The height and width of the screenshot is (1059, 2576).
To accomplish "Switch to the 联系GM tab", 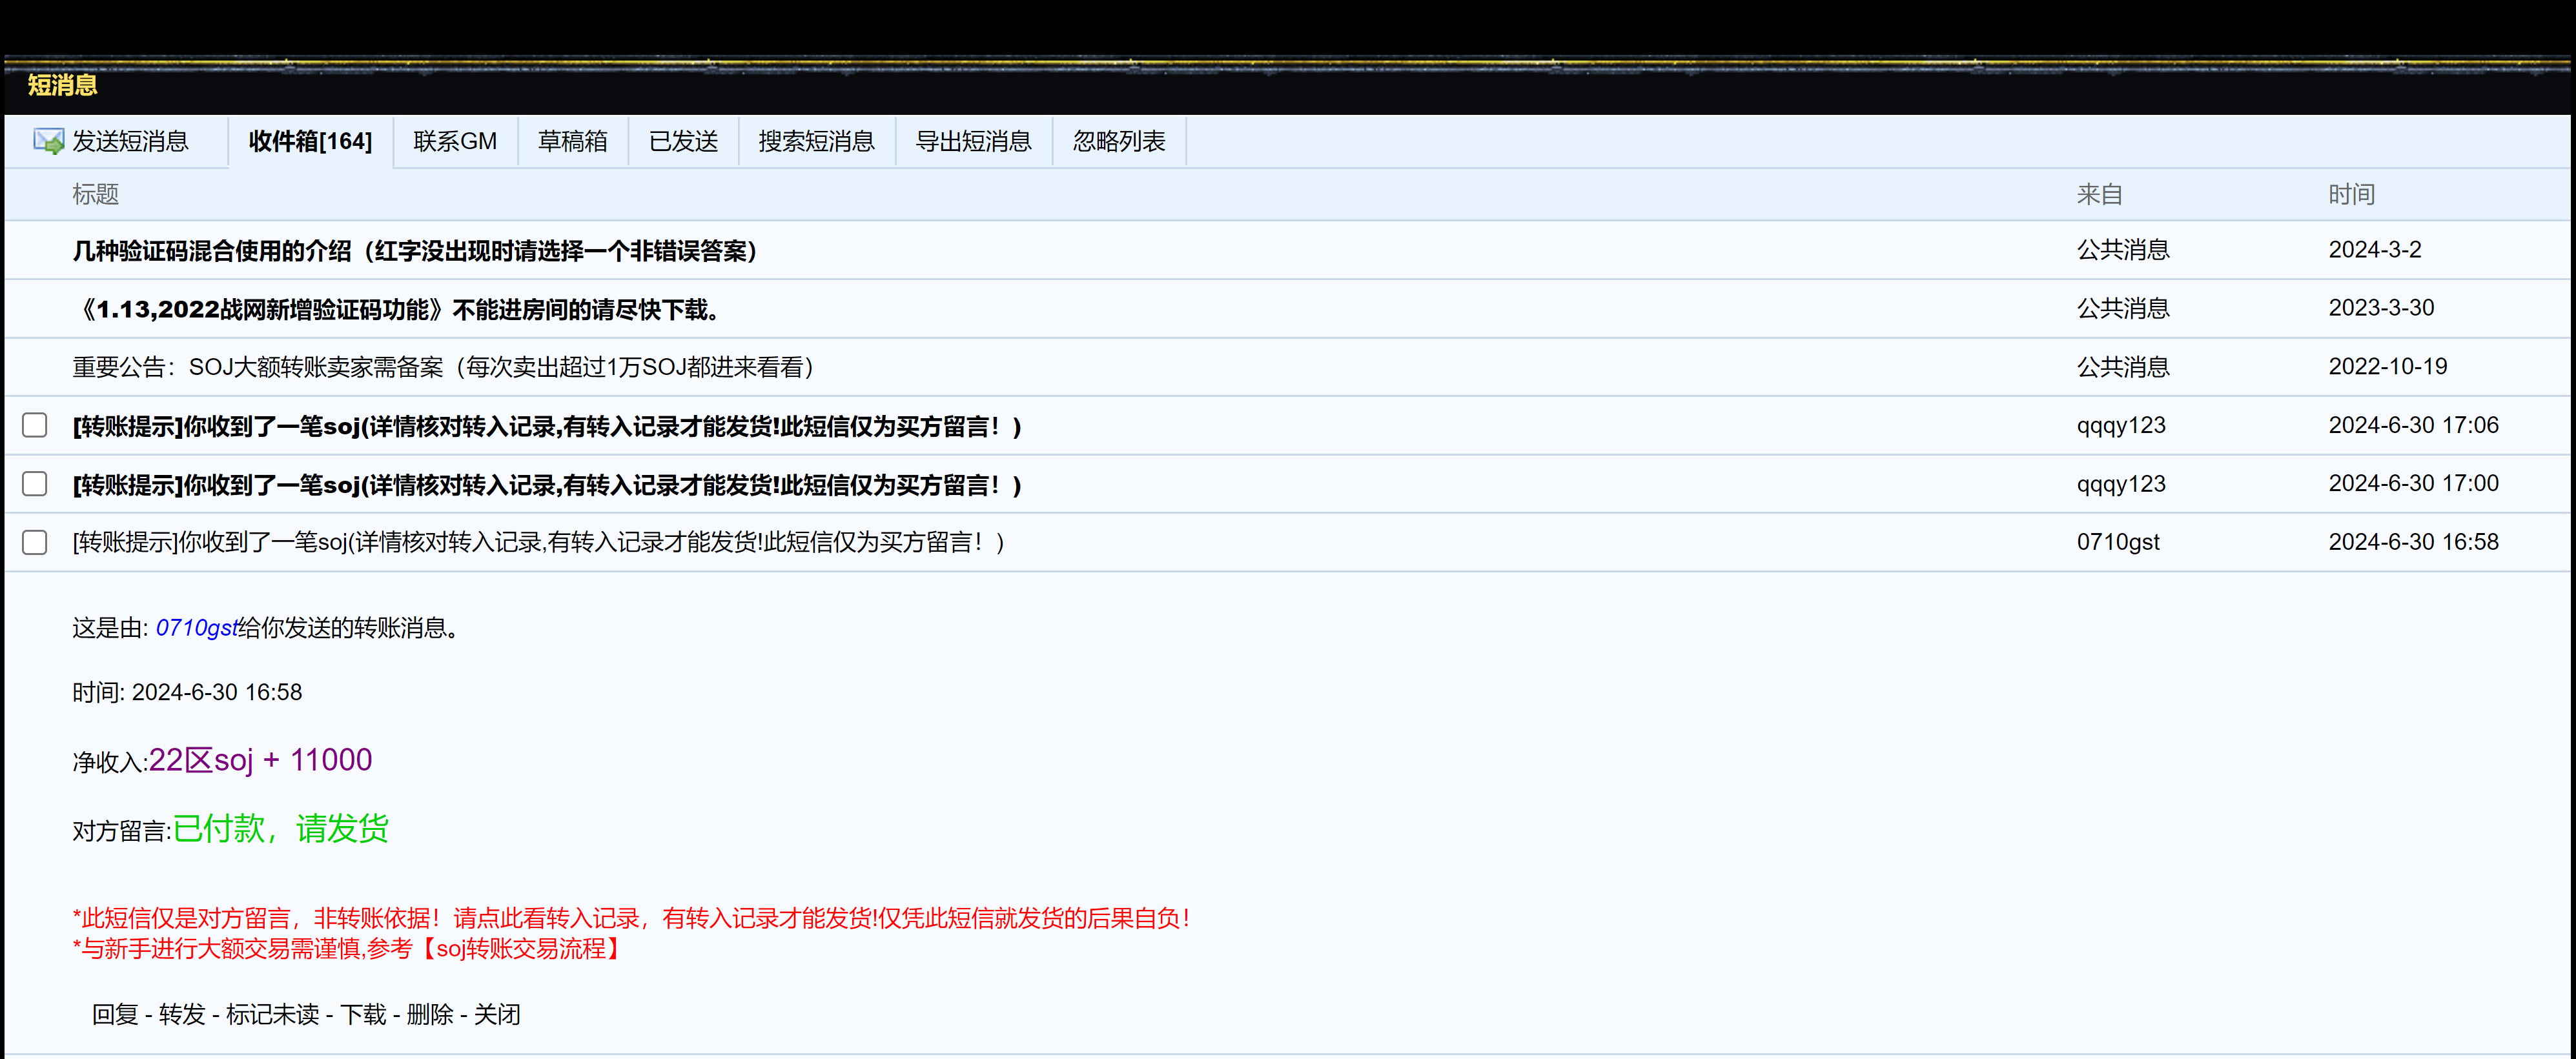I will (455, 142).
